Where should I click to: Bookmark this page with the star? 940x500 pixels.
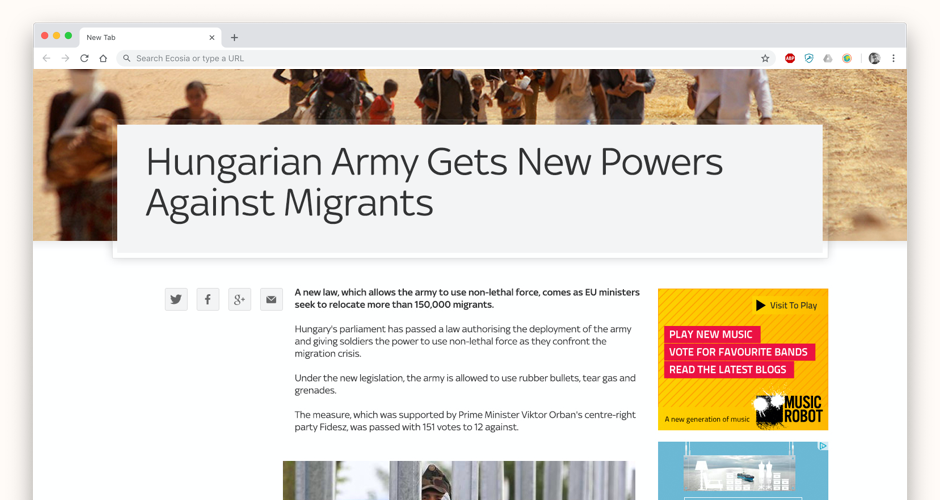765,58
